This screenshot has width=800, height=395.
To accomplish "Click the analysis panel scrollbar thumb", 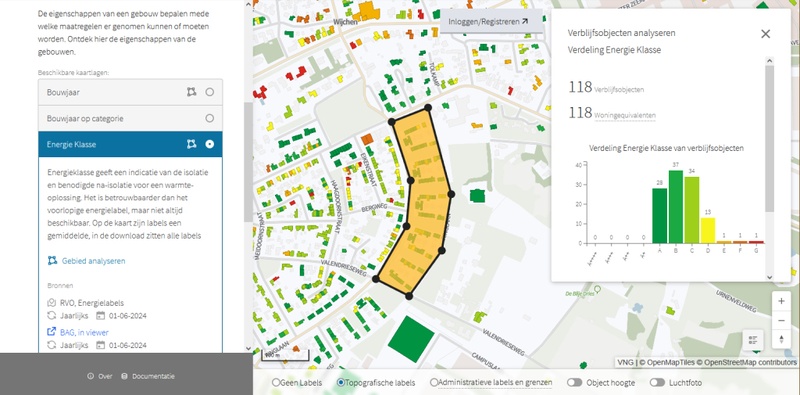I will tap(769, 138).
